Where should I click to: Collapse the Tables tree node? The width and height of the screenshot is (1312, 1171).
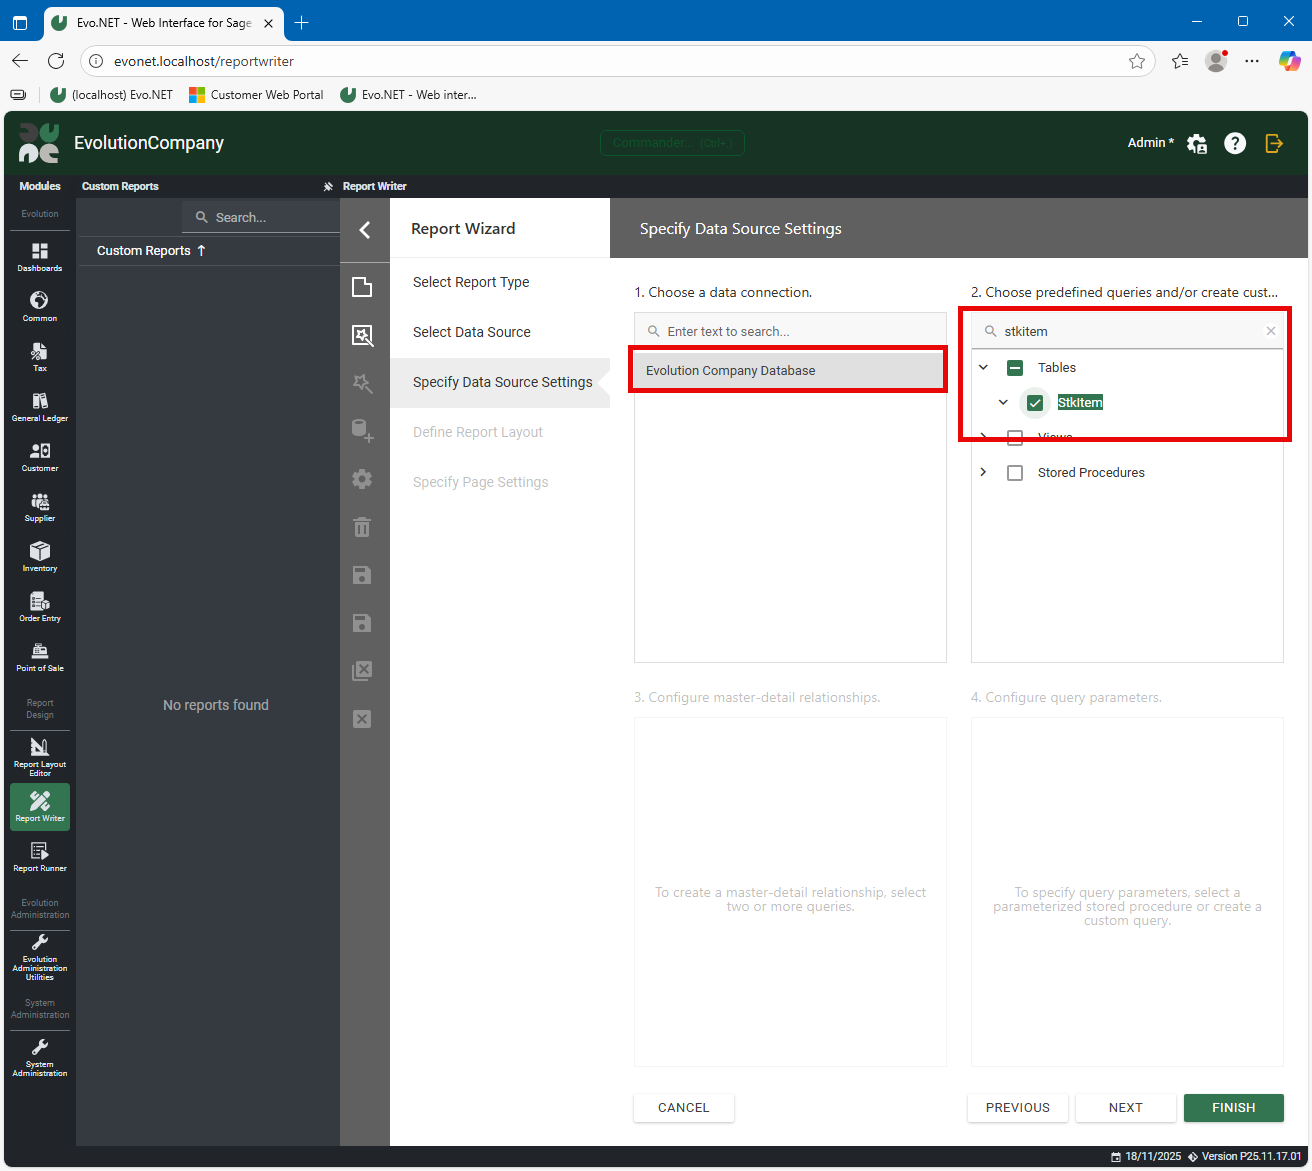pyautogui.click(x=984, y=368)
